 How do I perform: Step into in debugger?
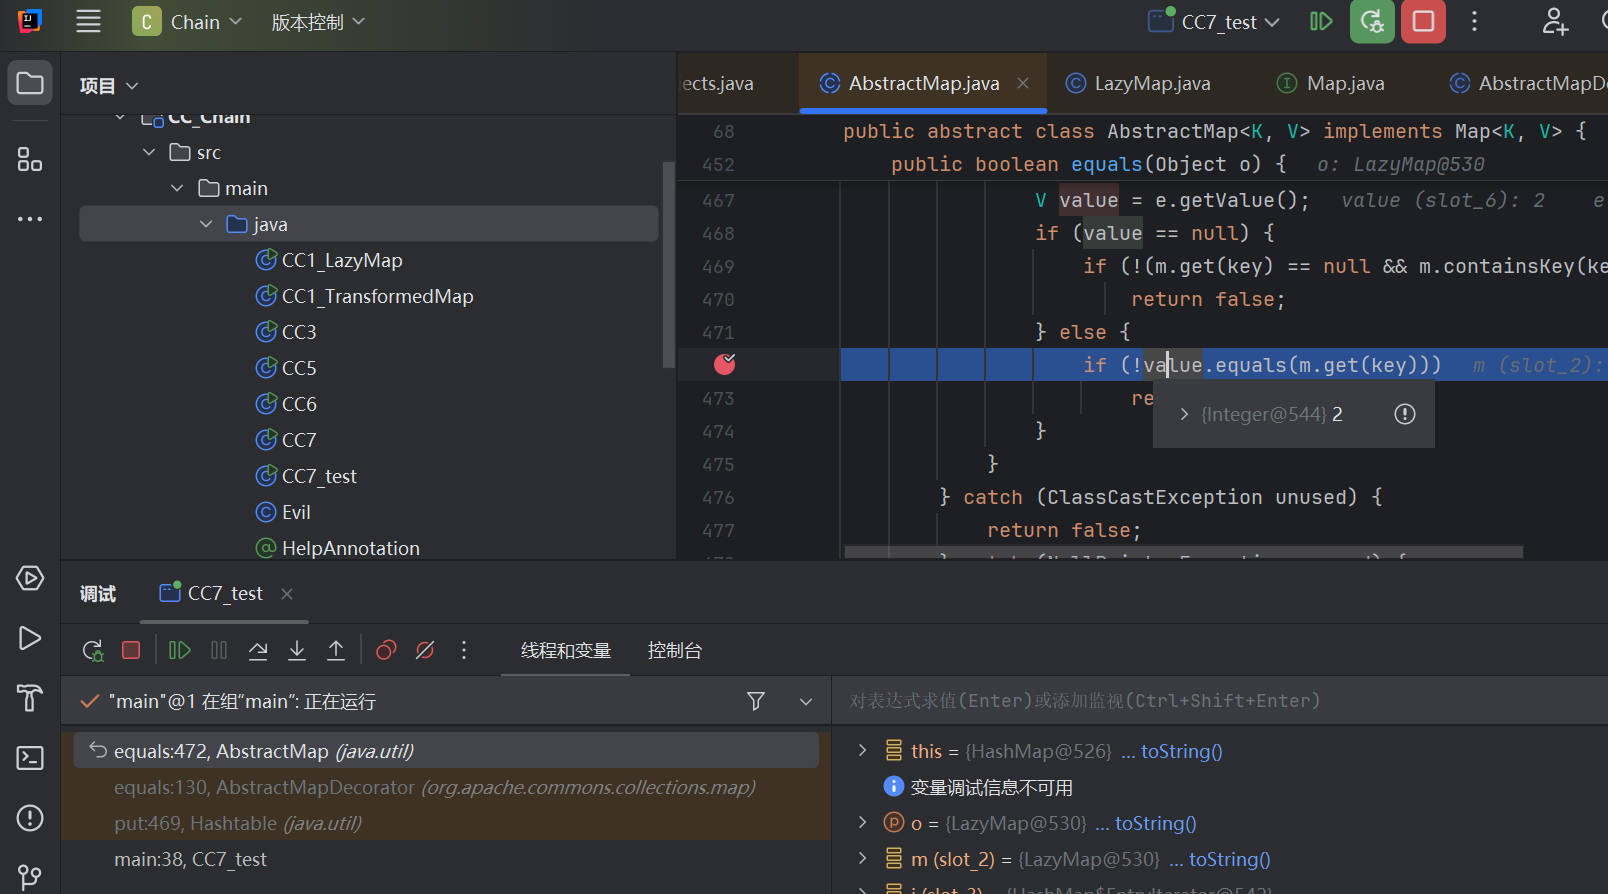297,651
